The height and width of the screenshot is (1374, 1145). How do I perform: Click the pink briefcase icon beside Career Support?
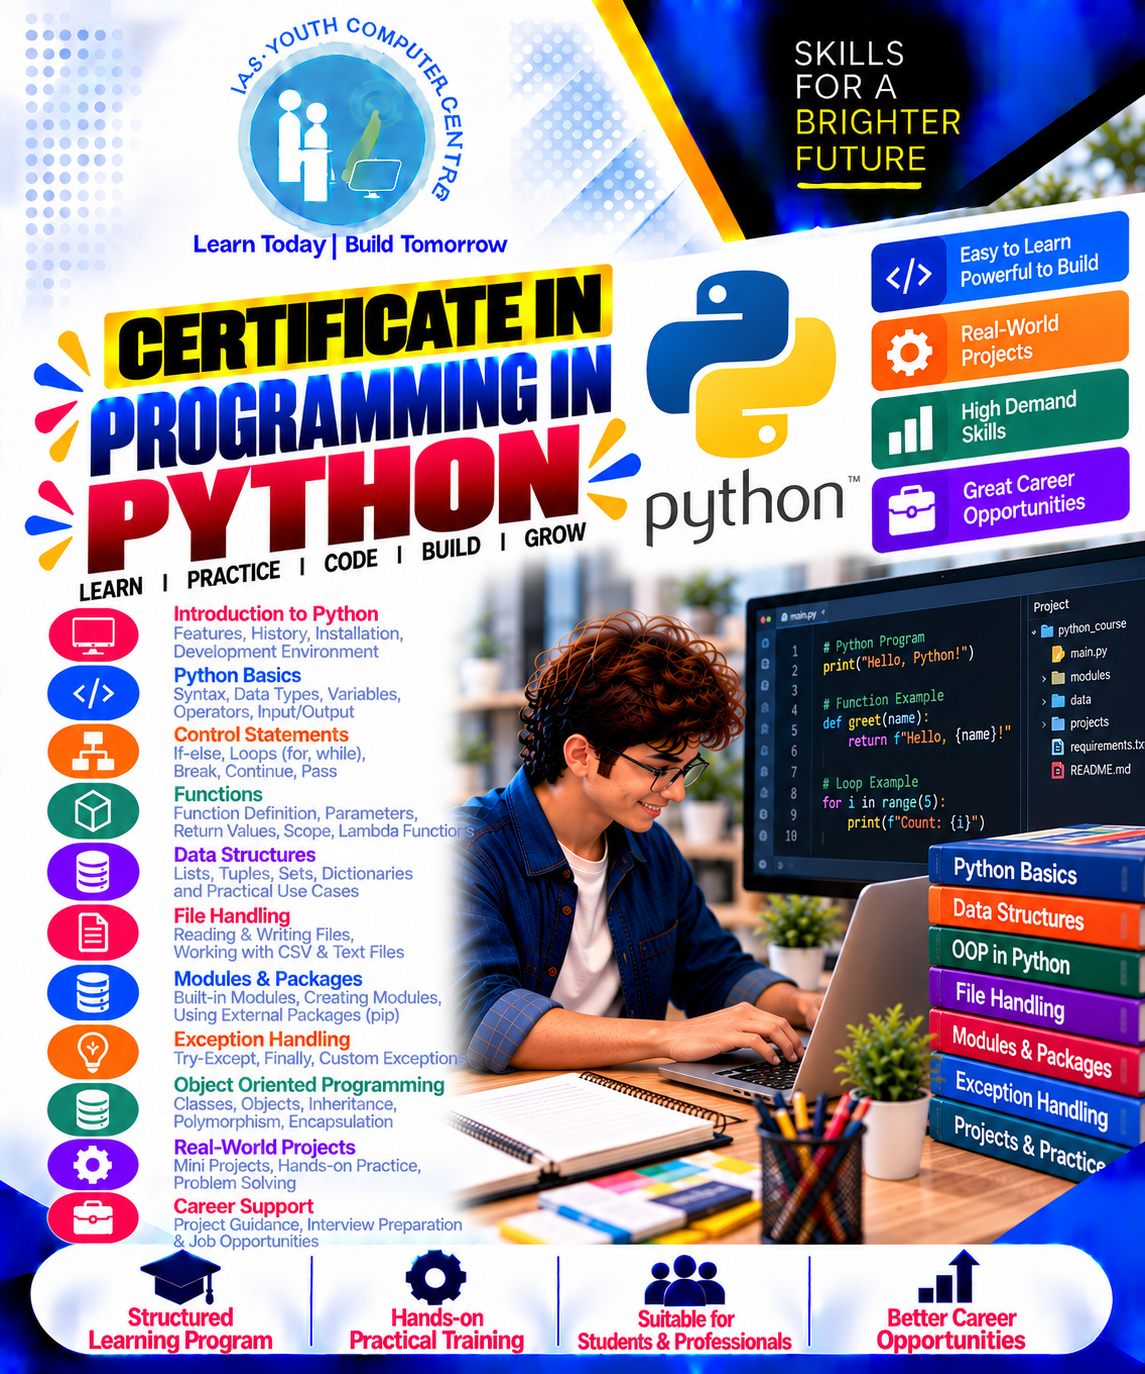(x=93, y=1217)
